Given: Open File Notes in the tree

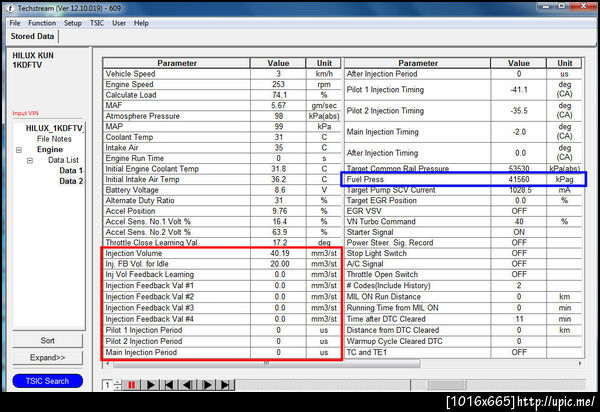Looking at the screenshot, I should [54, 139].
